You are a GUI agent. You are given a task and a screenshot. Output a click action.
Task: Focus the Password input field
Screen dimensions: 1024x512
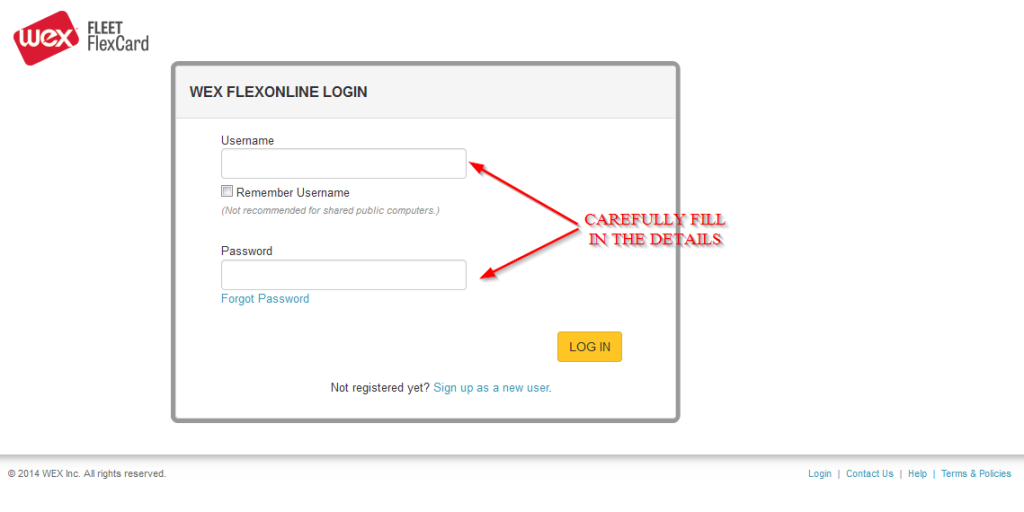343,275
